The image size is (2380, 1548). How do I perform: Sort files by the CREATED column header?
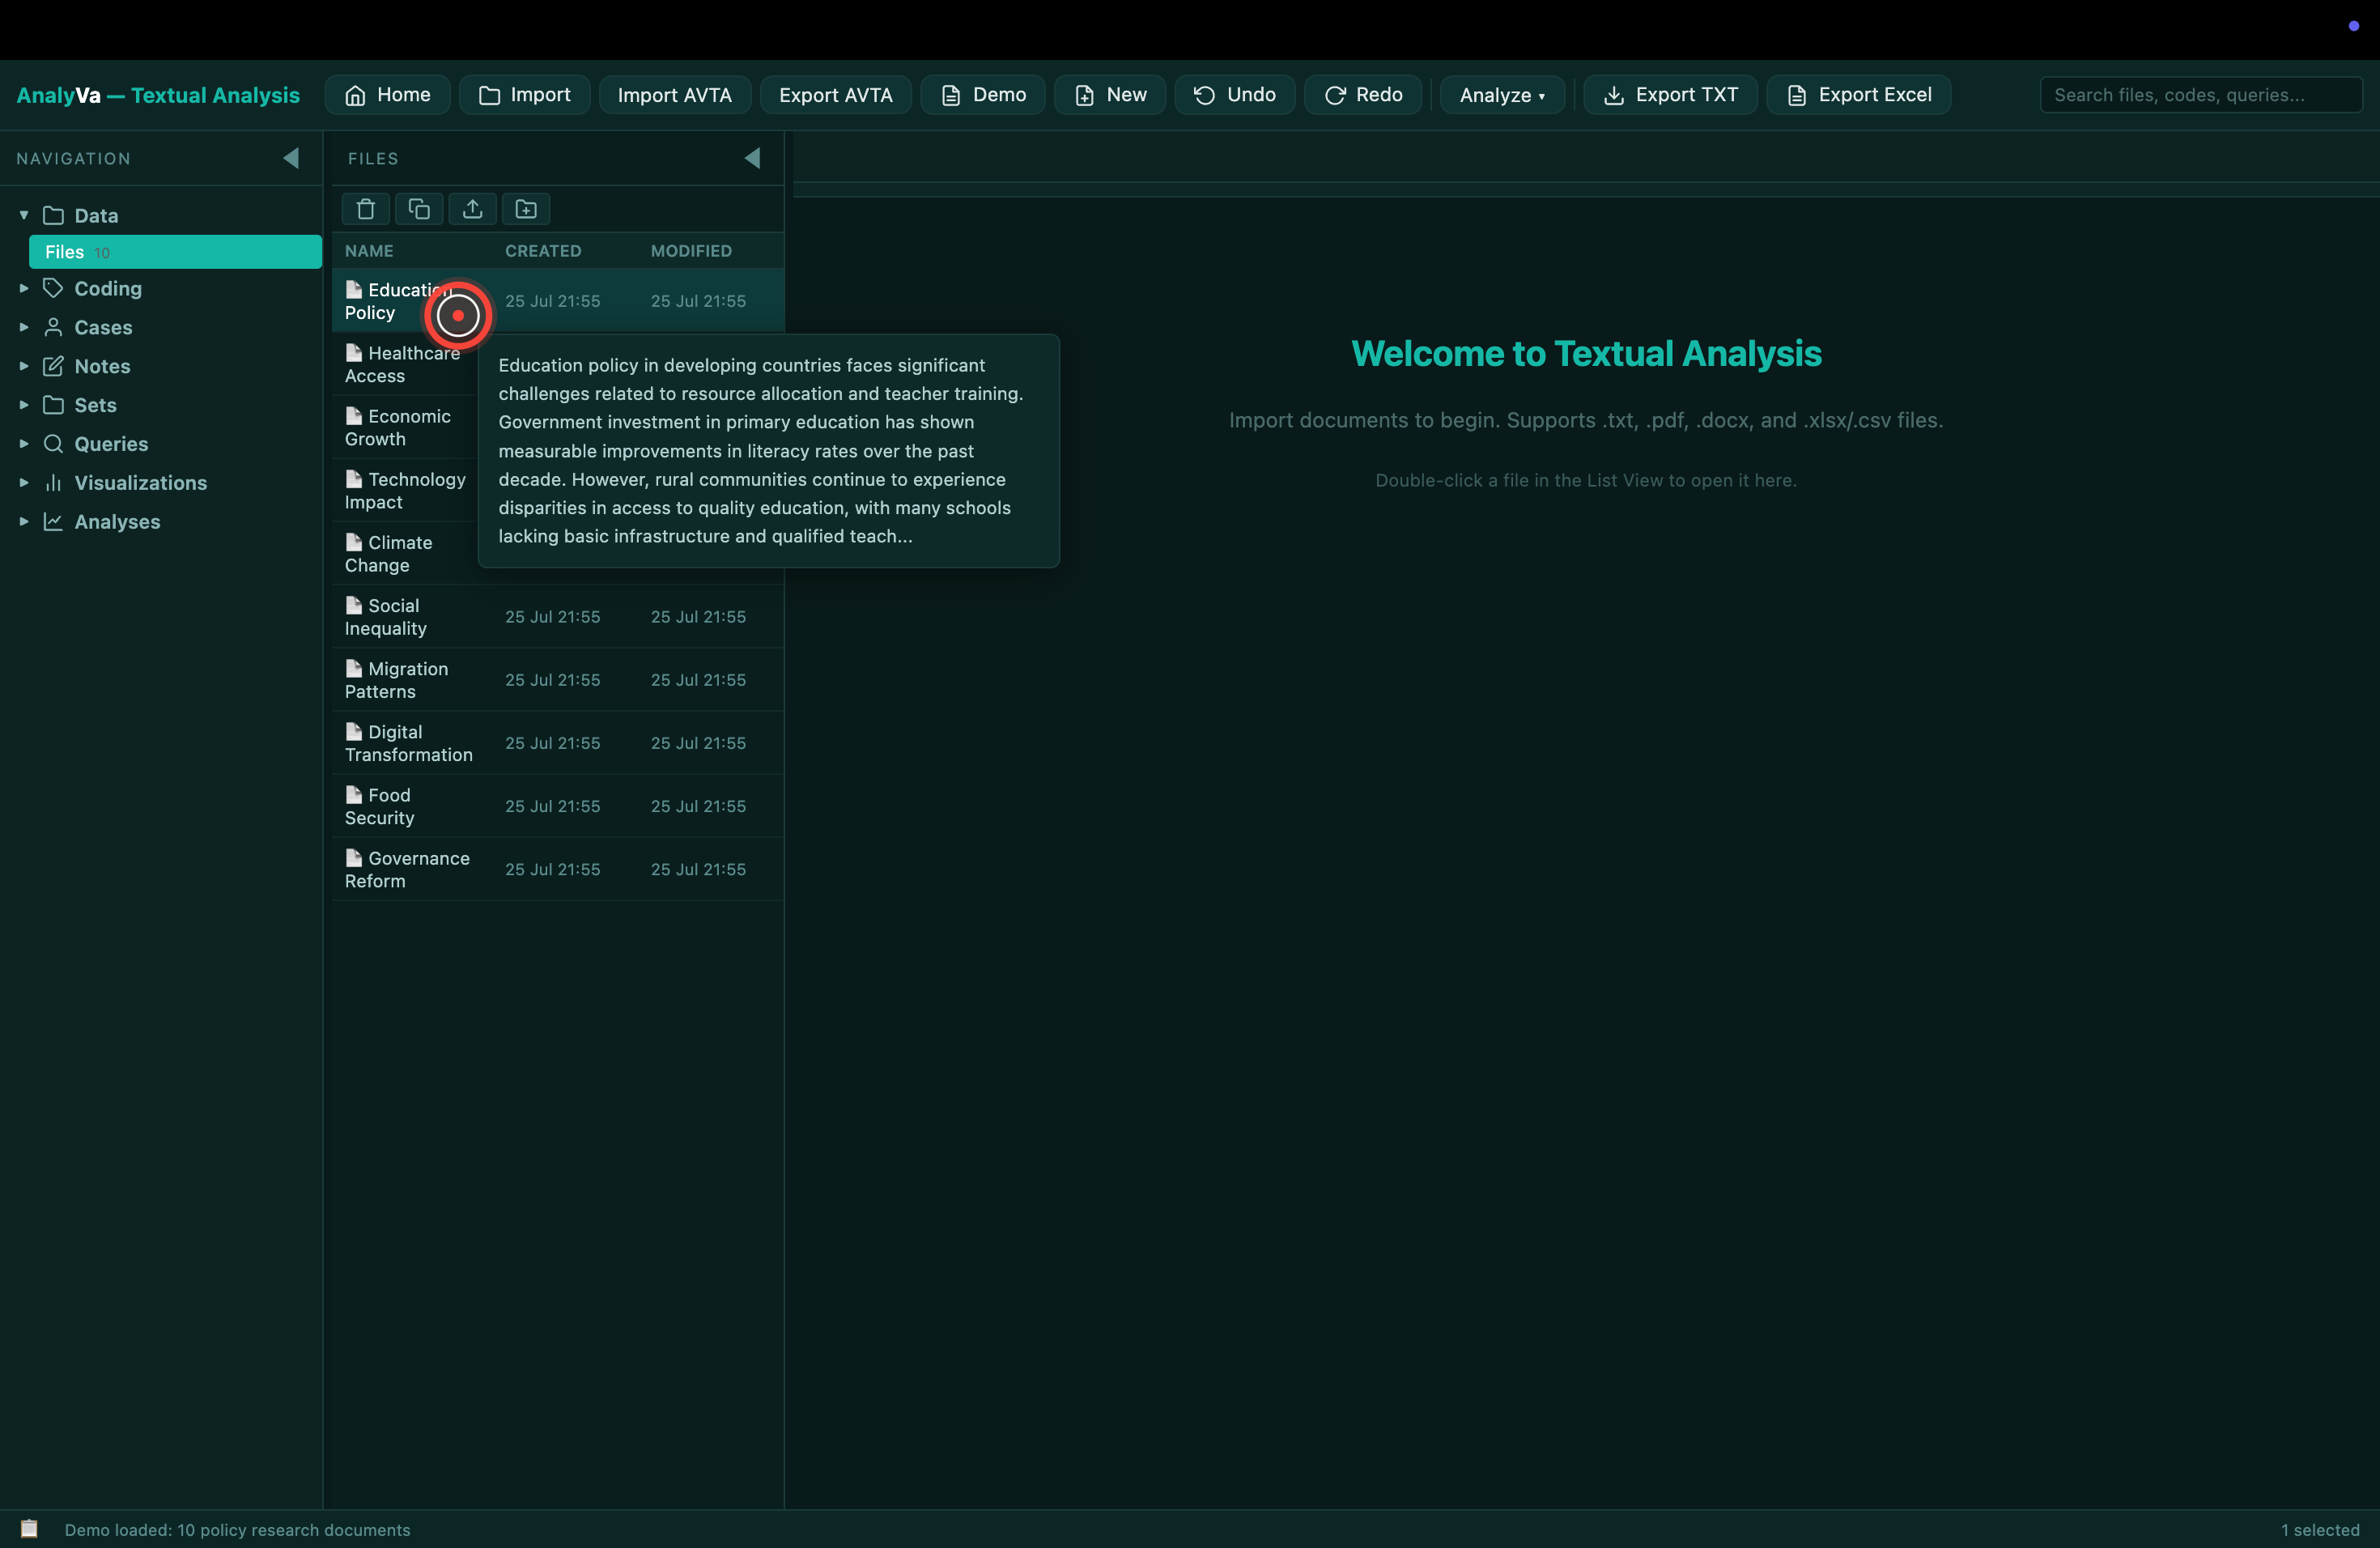[543, 251]
